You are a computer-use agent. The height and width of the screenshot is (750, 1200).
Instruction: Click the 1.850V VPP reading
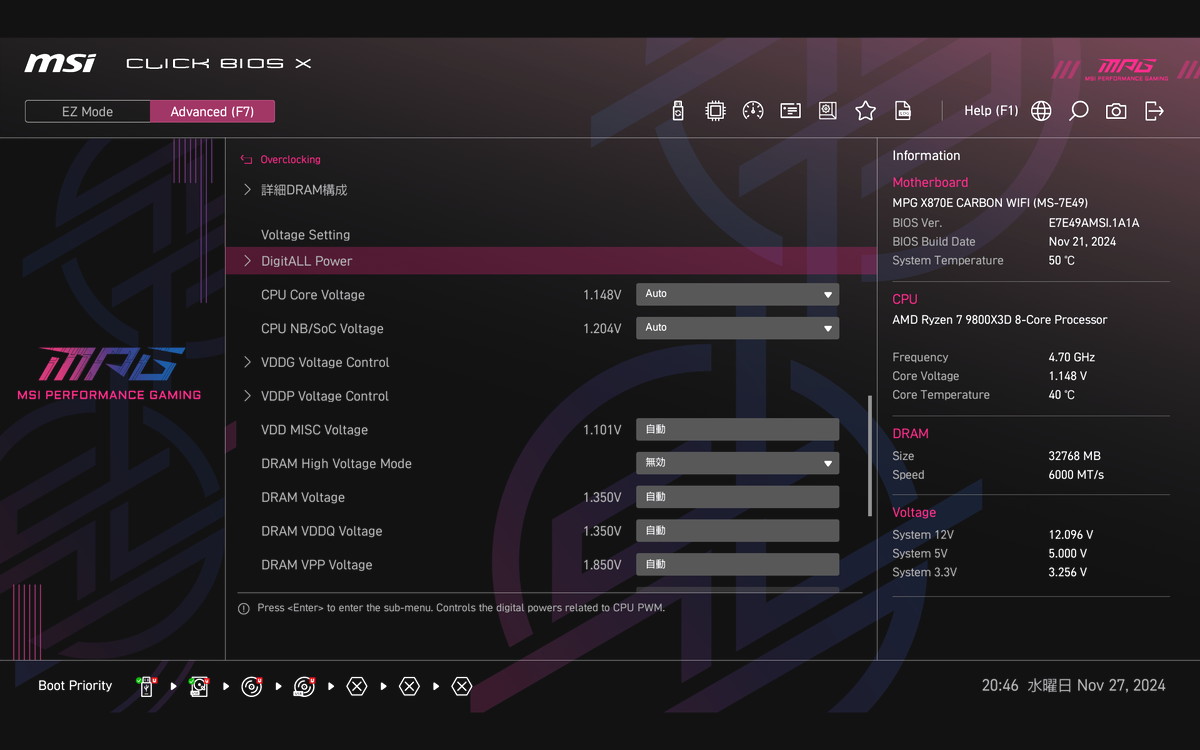(602, 565)
